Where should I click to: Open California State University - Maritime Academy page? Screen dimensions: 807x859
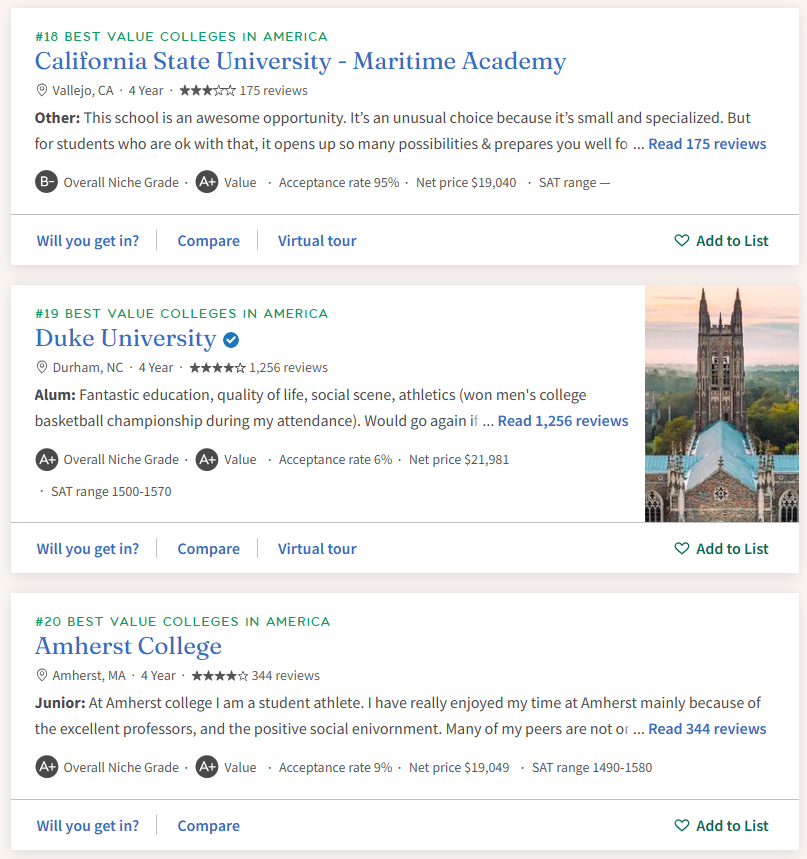click(x=300, y=62)
